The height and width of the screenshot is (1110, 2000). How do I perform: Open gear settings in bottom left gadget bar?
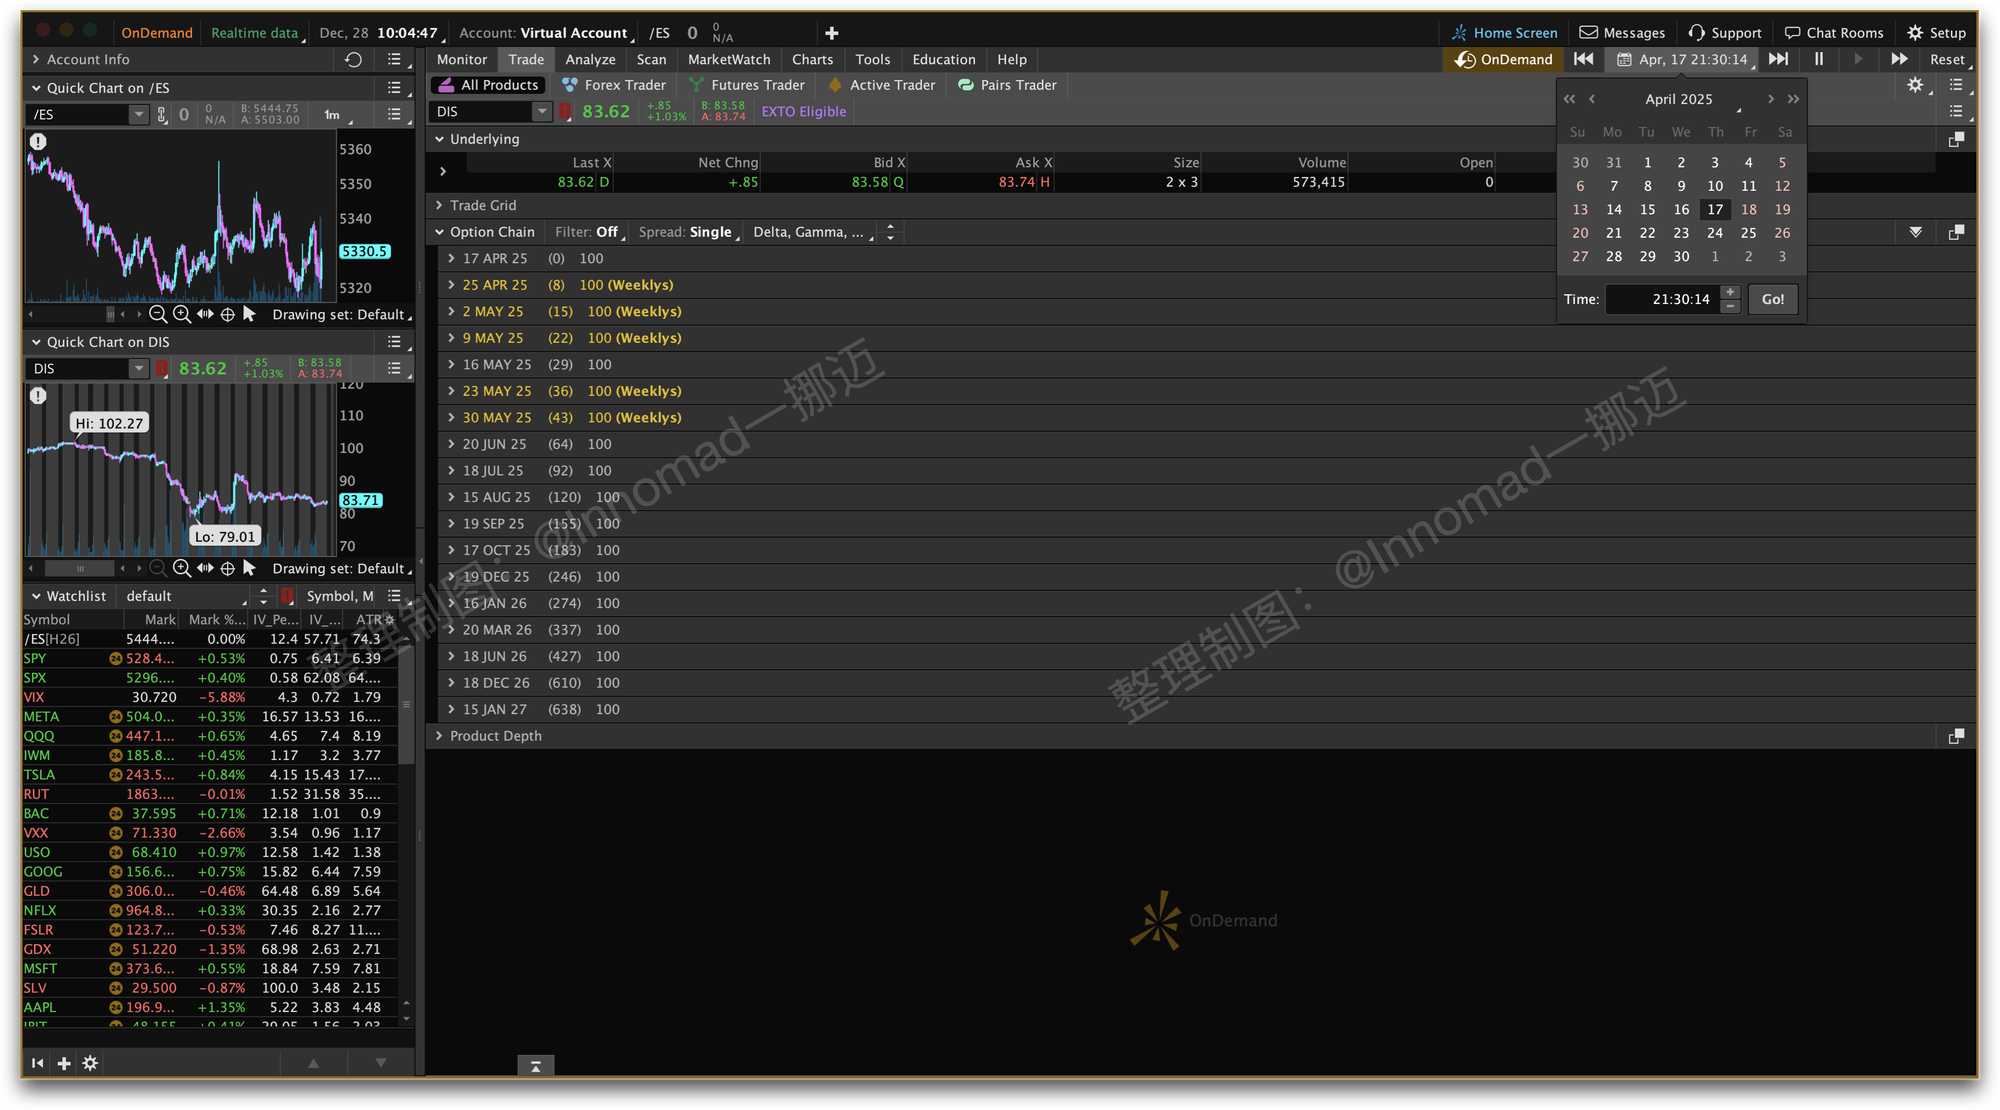(x=90, y=1063)
